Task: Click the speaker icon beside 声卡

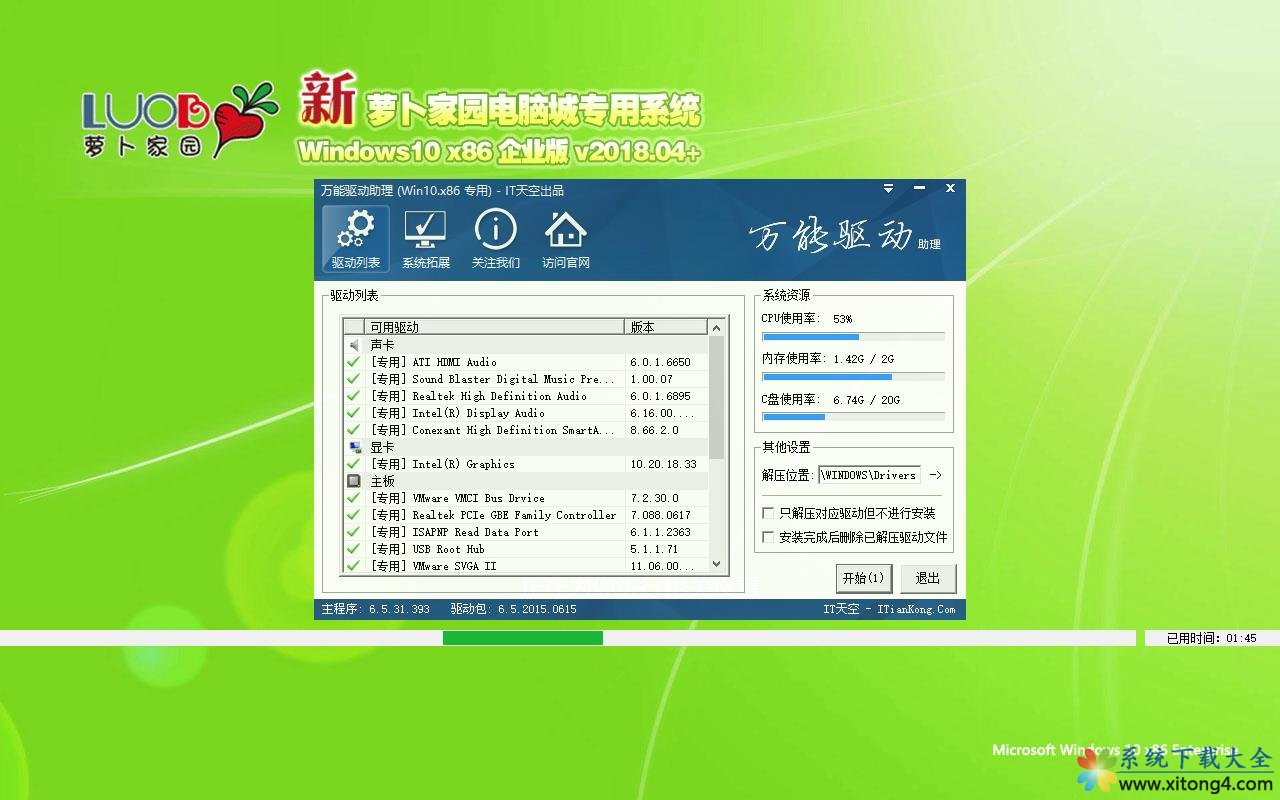Action: point(353,345)
